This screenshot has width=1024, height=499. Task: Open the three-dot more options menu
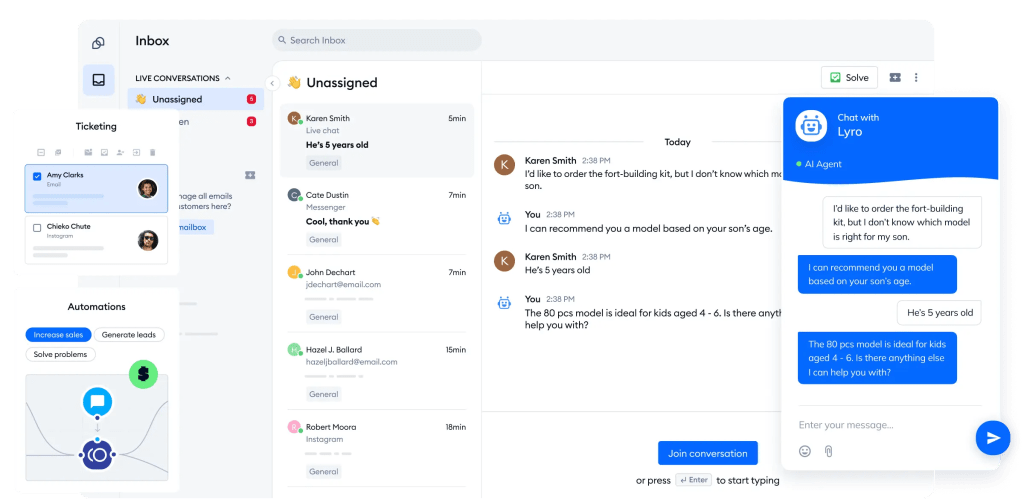pyautogui.click(x=916, y=78)
